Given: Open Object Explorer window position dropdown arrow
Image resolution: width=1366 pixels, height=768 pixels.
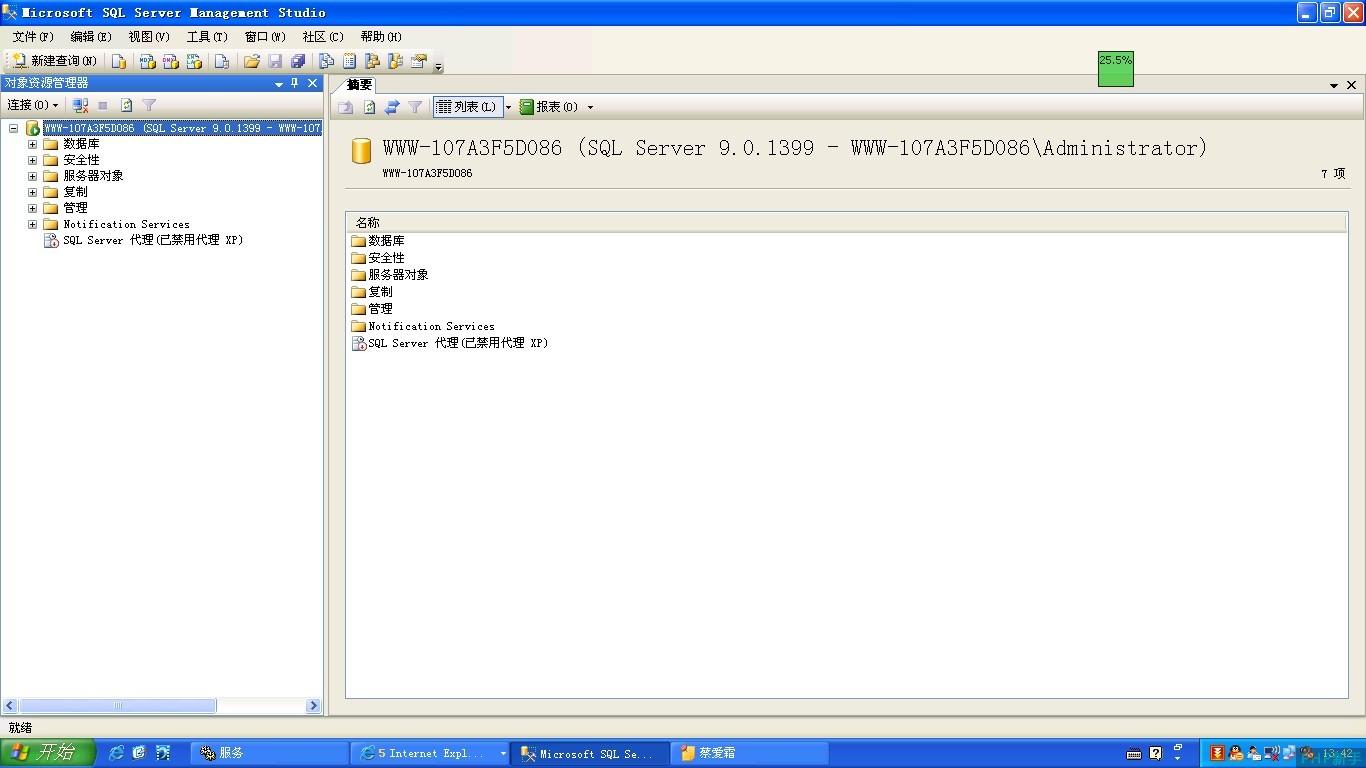Looking at the screenshot, I should click(279, 85).
